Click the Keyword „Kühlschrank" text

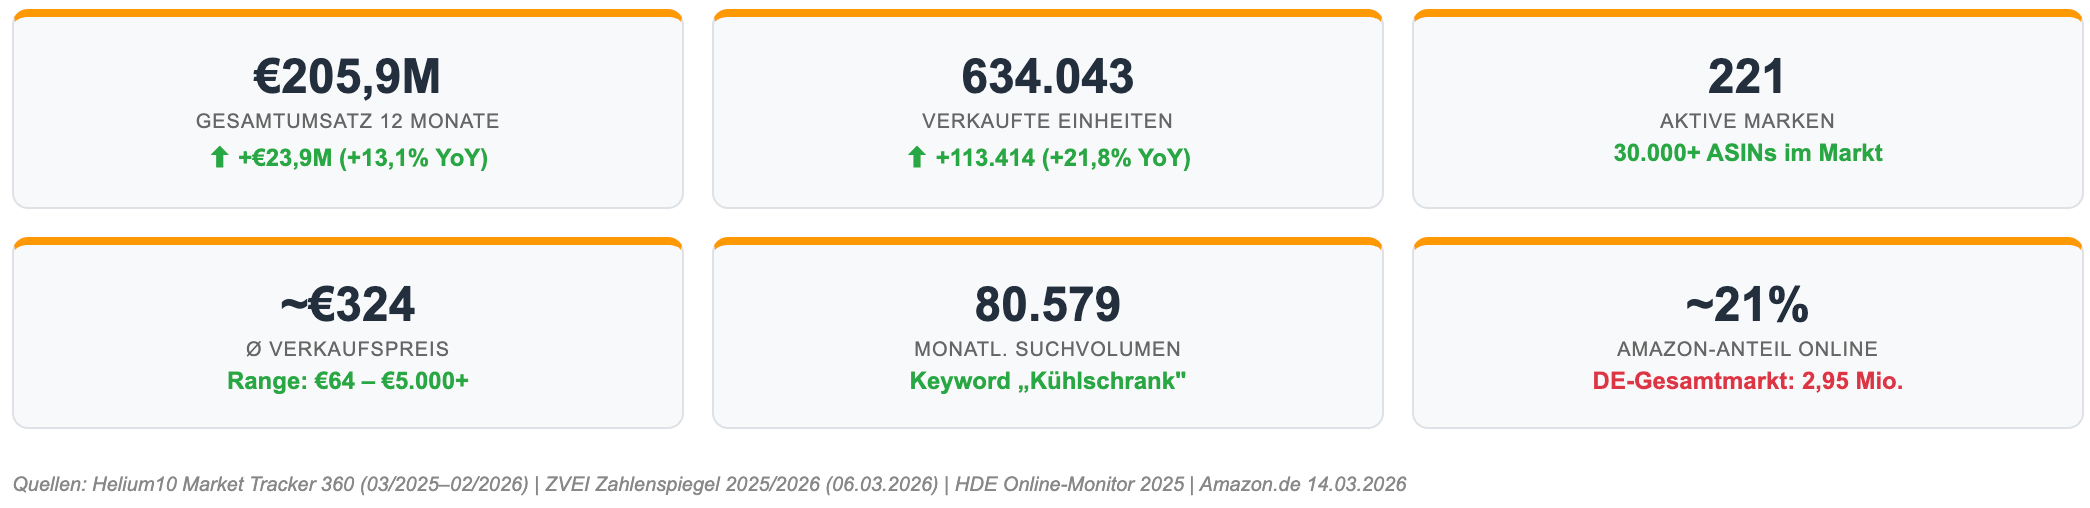[1047, 381]
